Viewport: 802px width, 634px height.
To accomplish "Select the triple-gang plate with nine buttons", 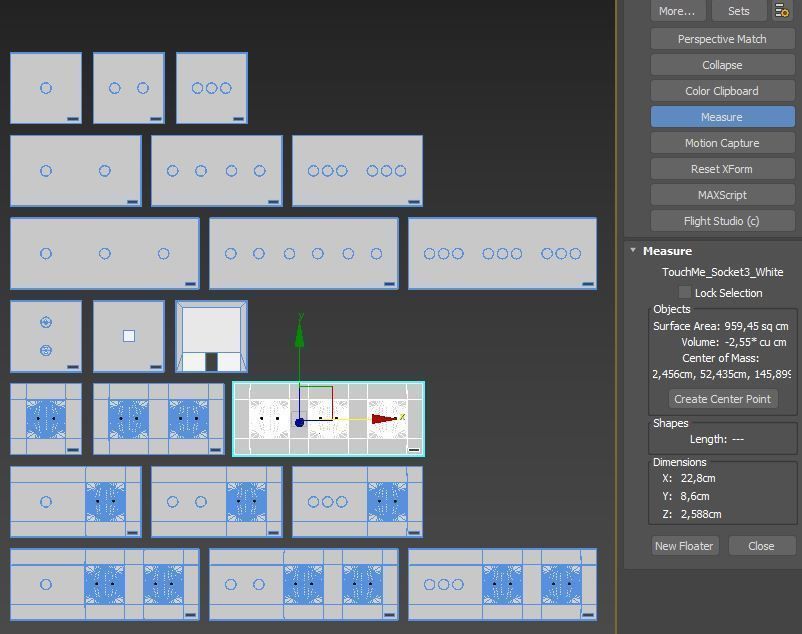I will [x=502, y=254].
